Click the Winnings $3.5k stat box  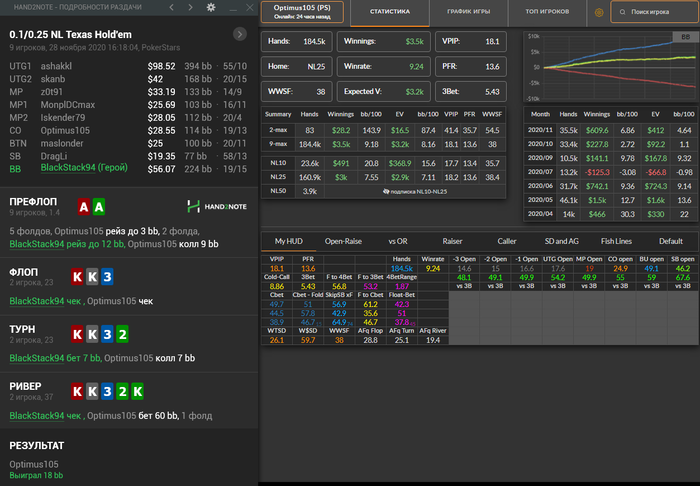click(383, 42)
